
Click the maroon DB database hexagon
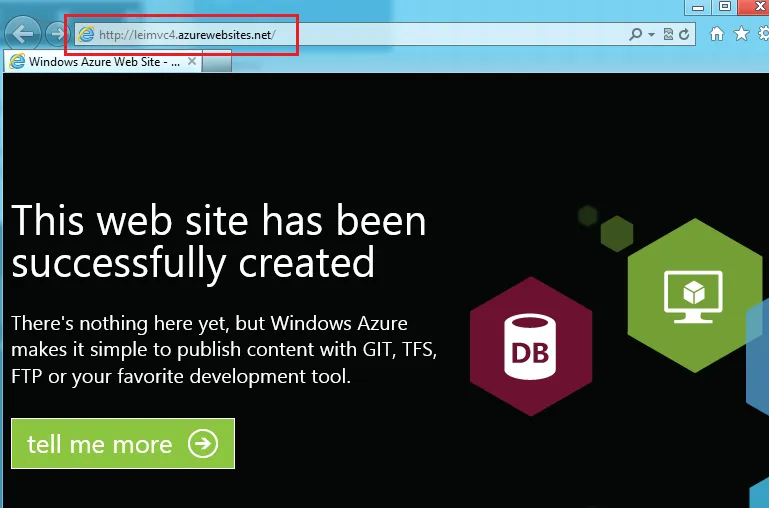point(531,346)
